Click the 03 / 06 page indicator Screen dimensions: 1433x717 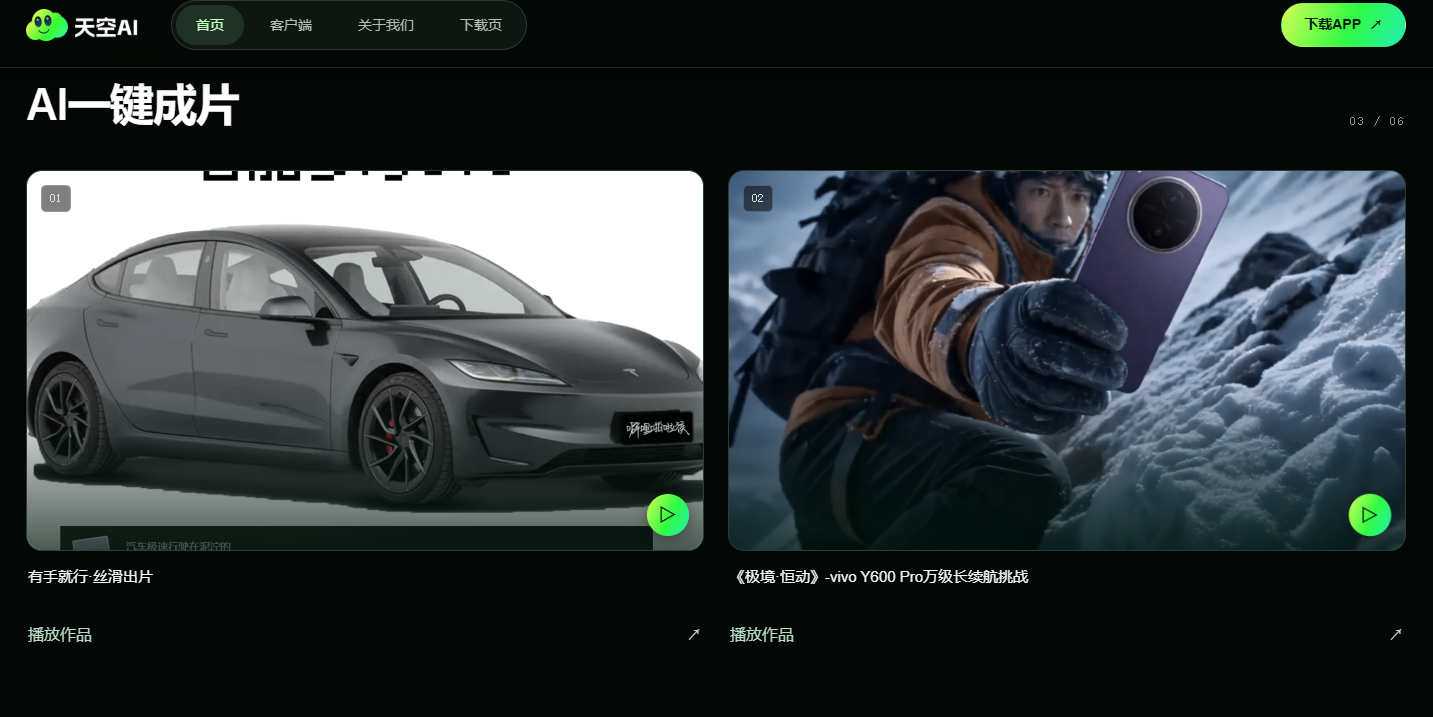coord(1377,122)
